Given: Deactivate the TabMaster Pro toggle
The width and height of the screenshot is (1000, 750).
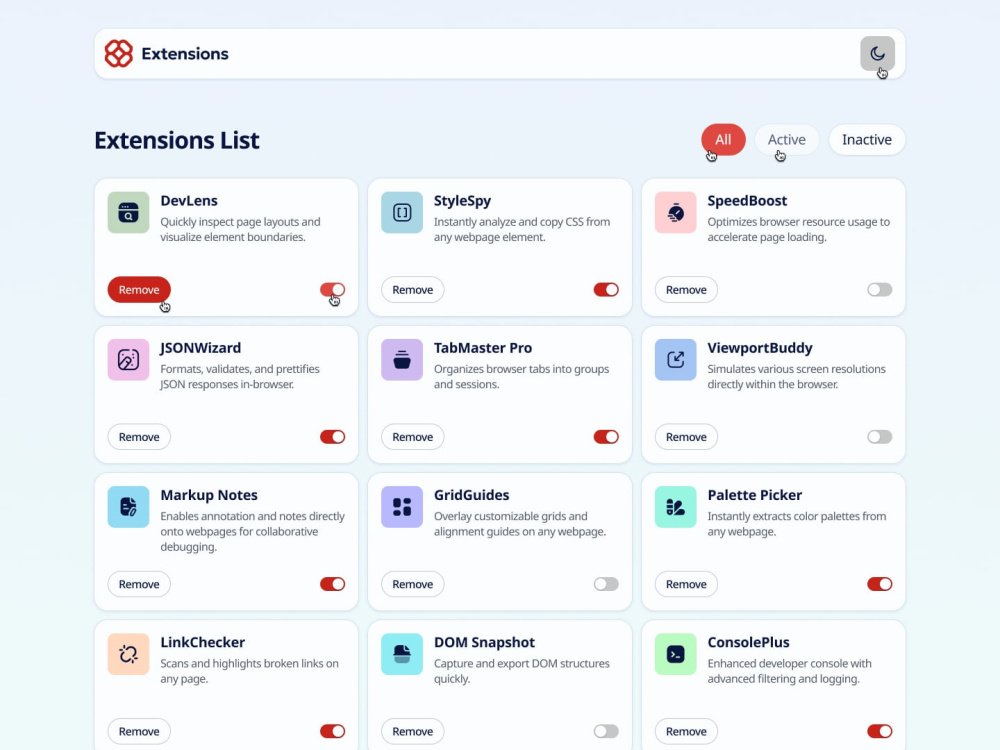Looking at the screenshot, I should tap(606, 437).
